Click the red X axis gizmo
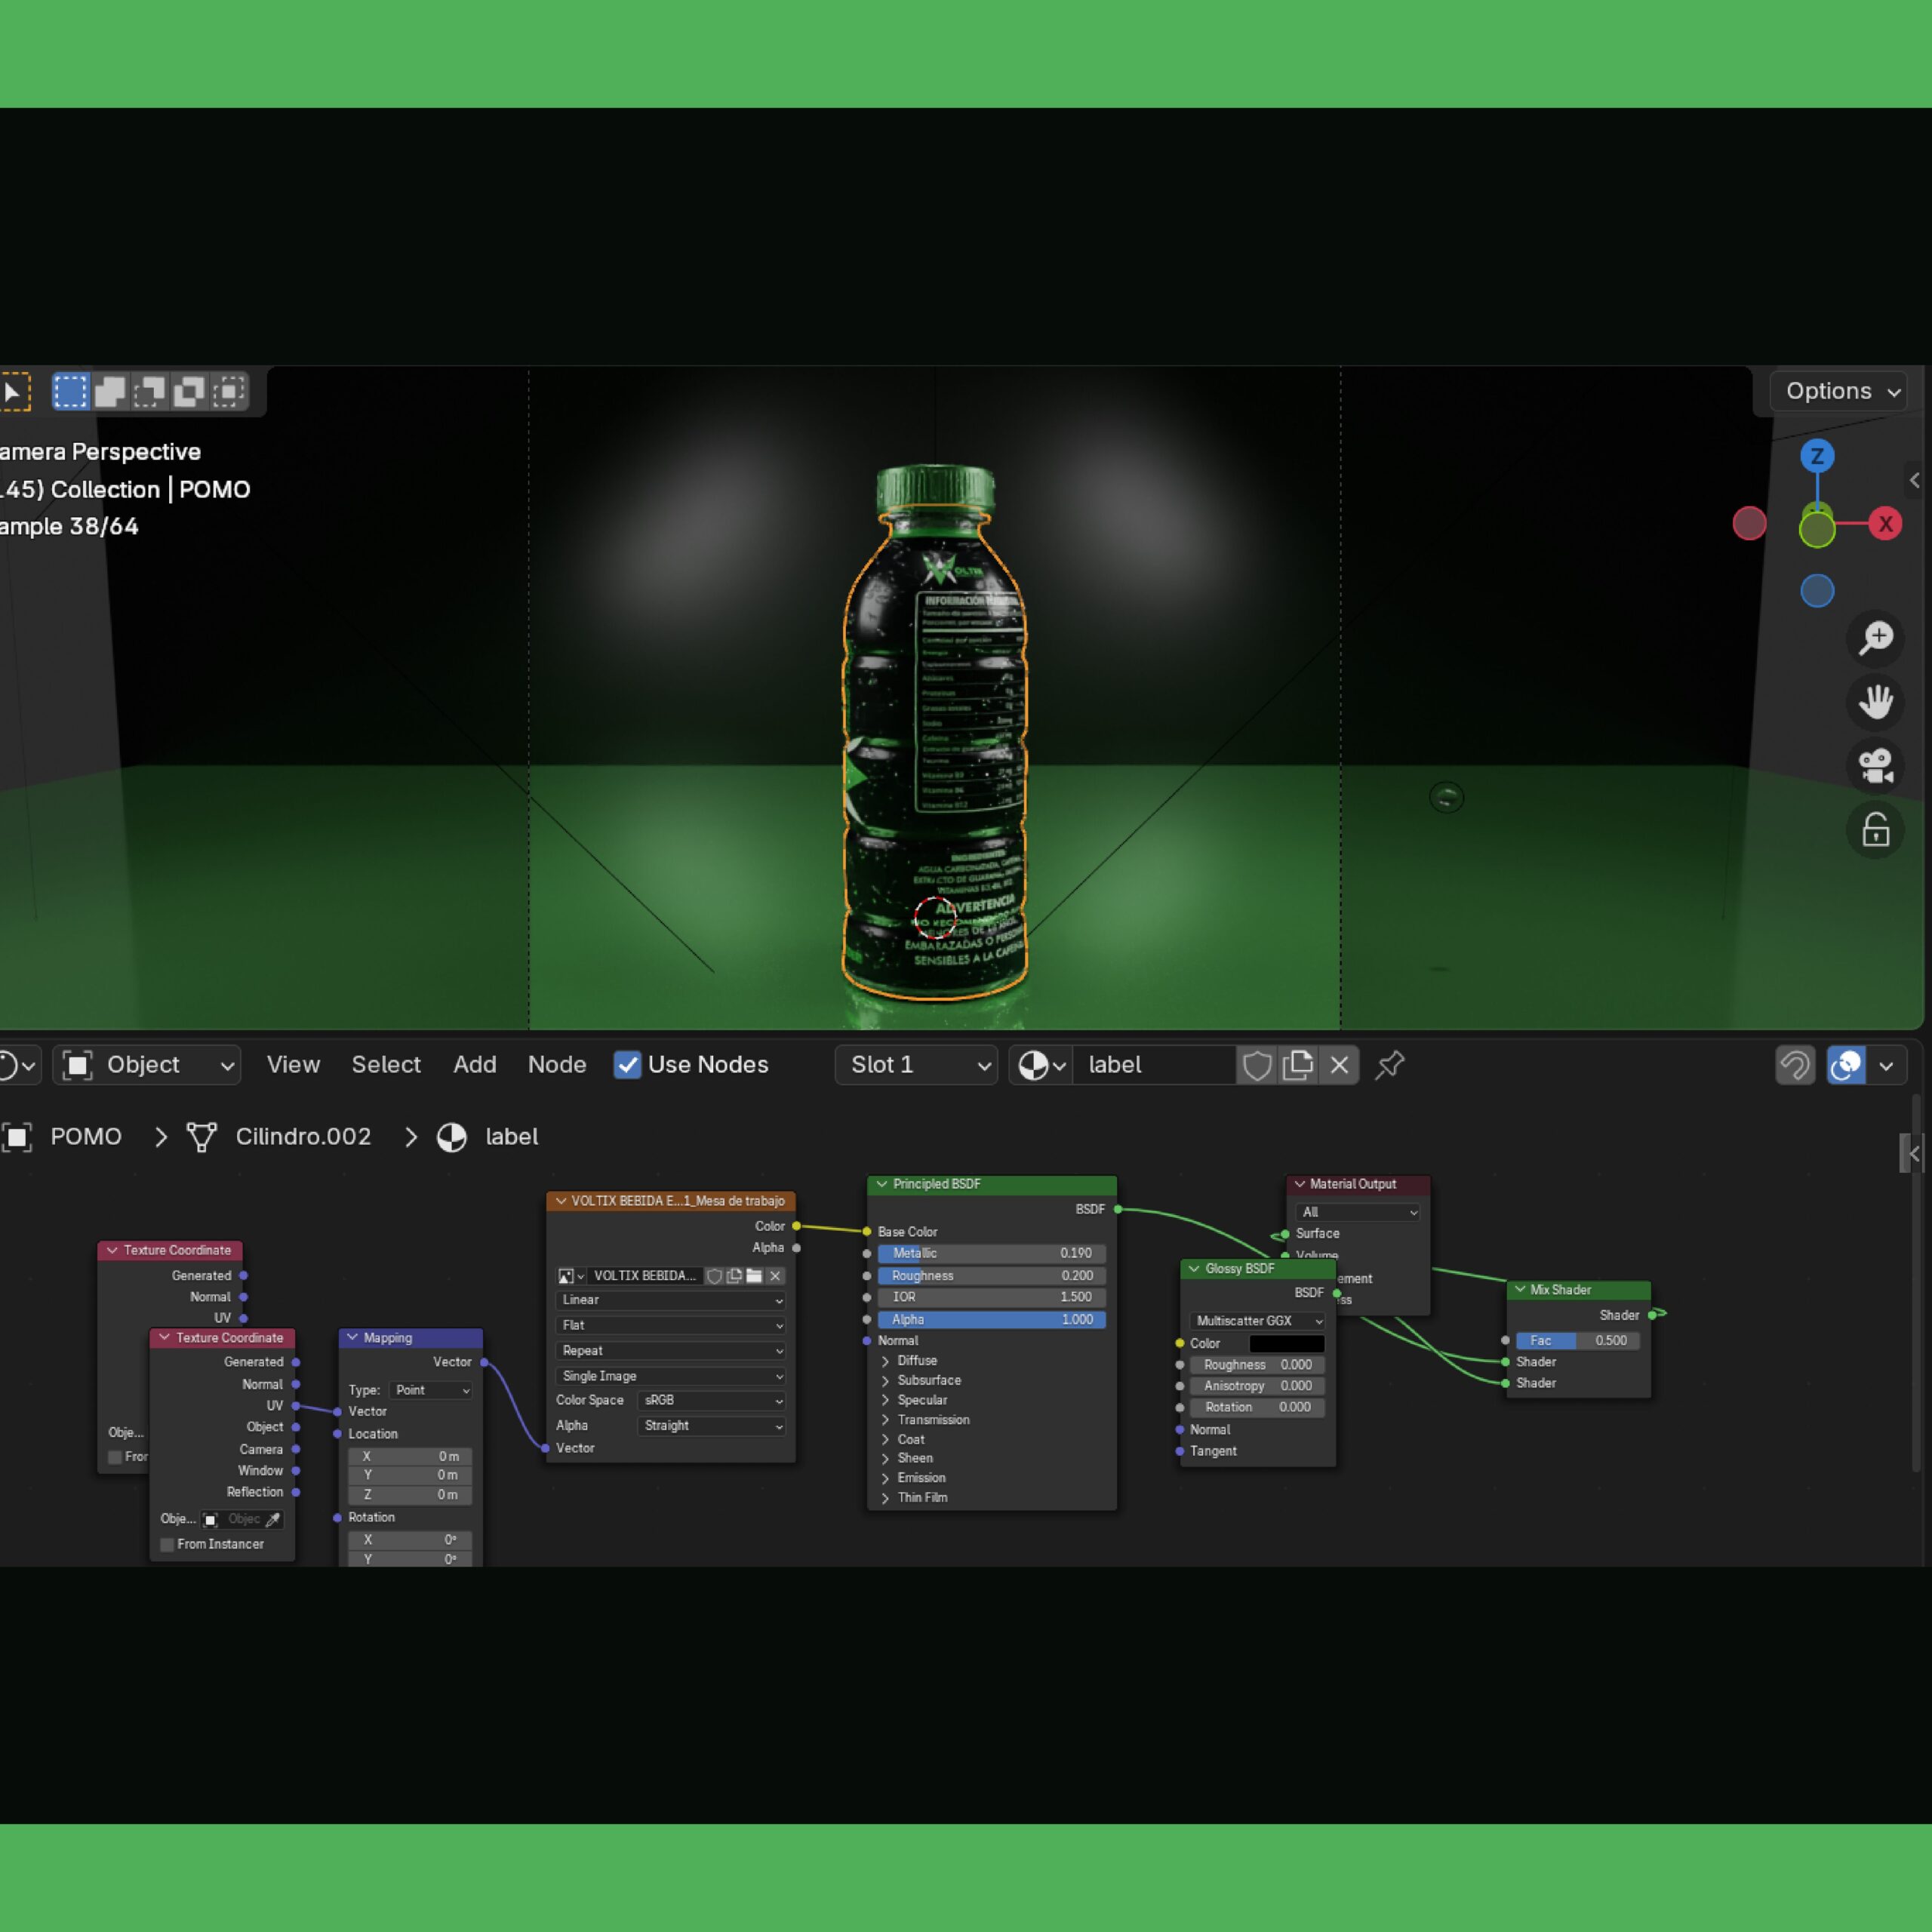 coord(1885,523)
